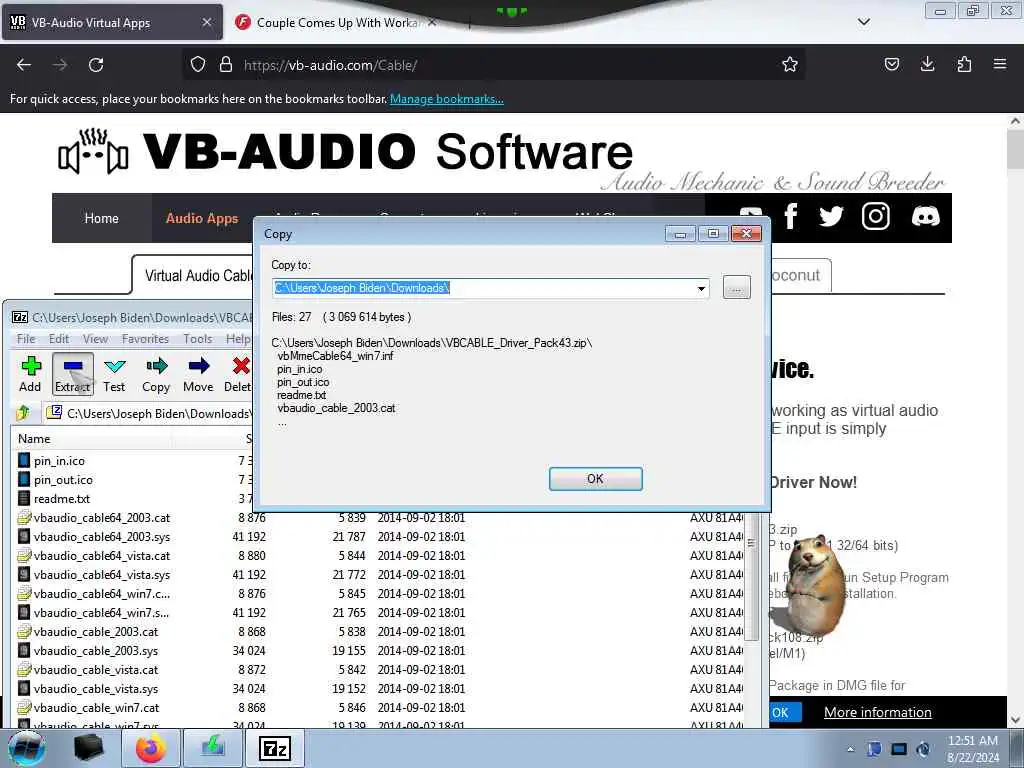1024x768 pixels.
Task: Open the Windows Start button
Action: tap(27, 748)
